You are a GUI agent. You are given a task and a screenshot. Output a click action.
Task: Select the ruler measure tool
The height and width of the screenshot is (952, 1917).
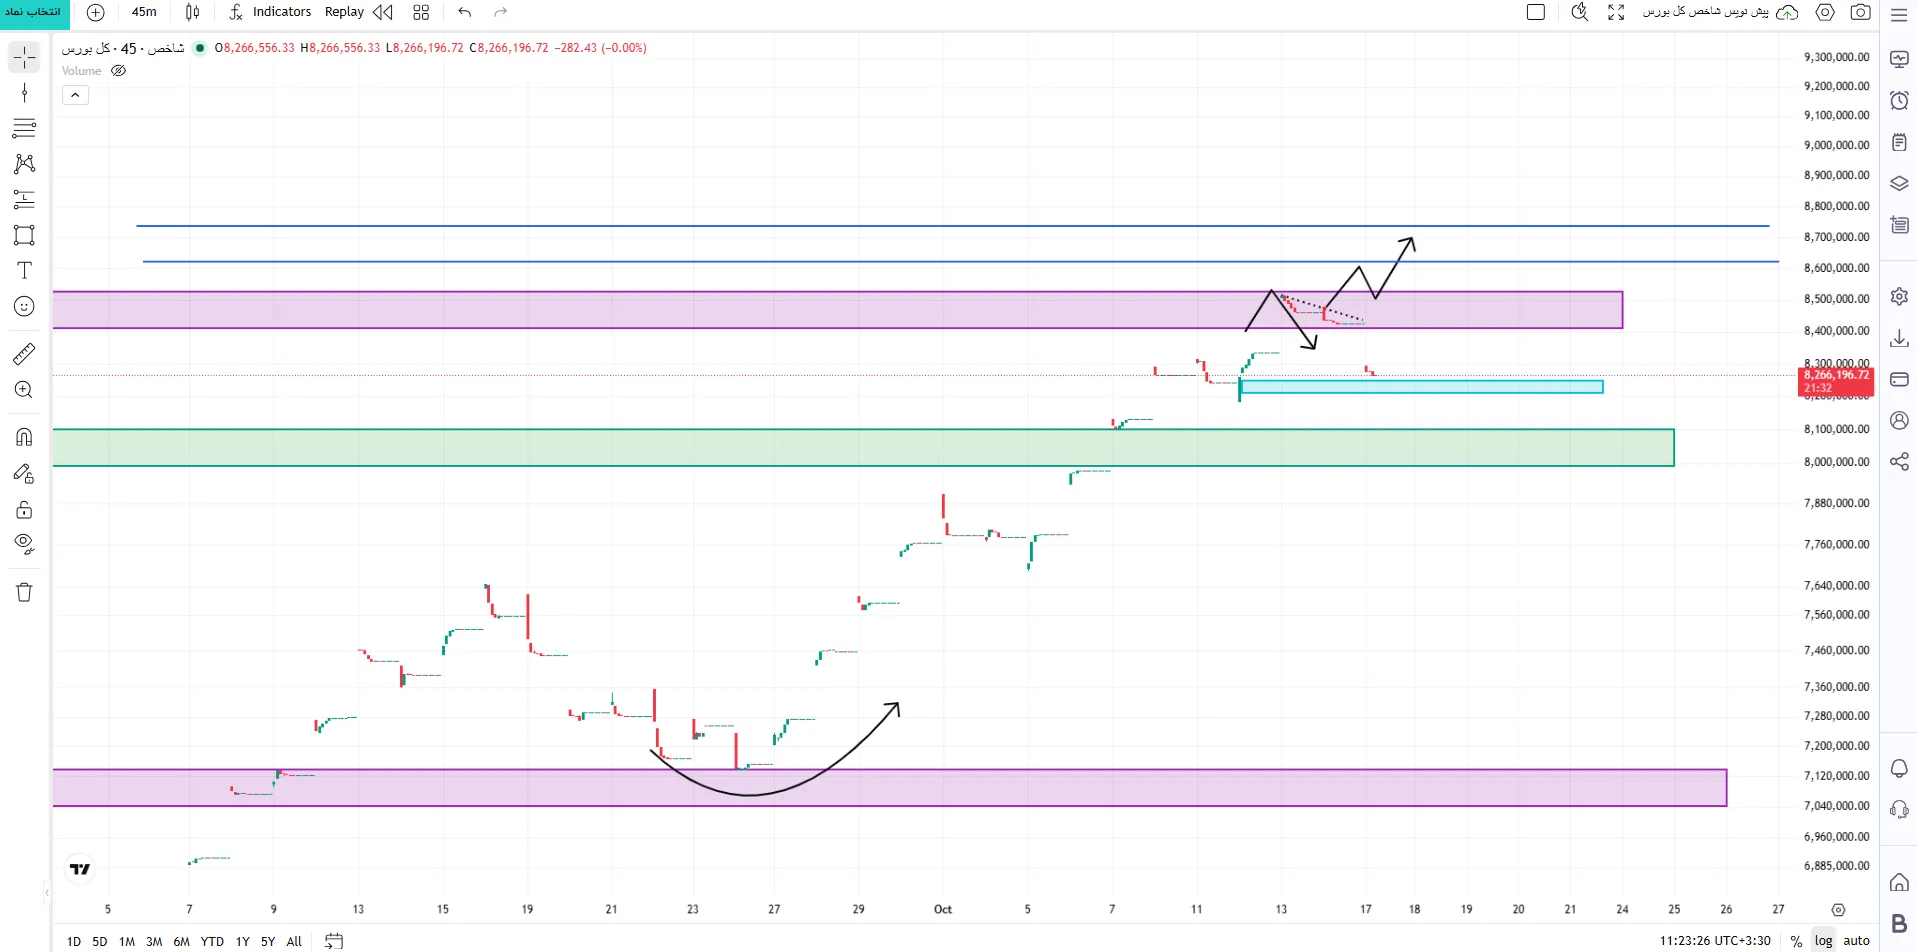(24, 353)
